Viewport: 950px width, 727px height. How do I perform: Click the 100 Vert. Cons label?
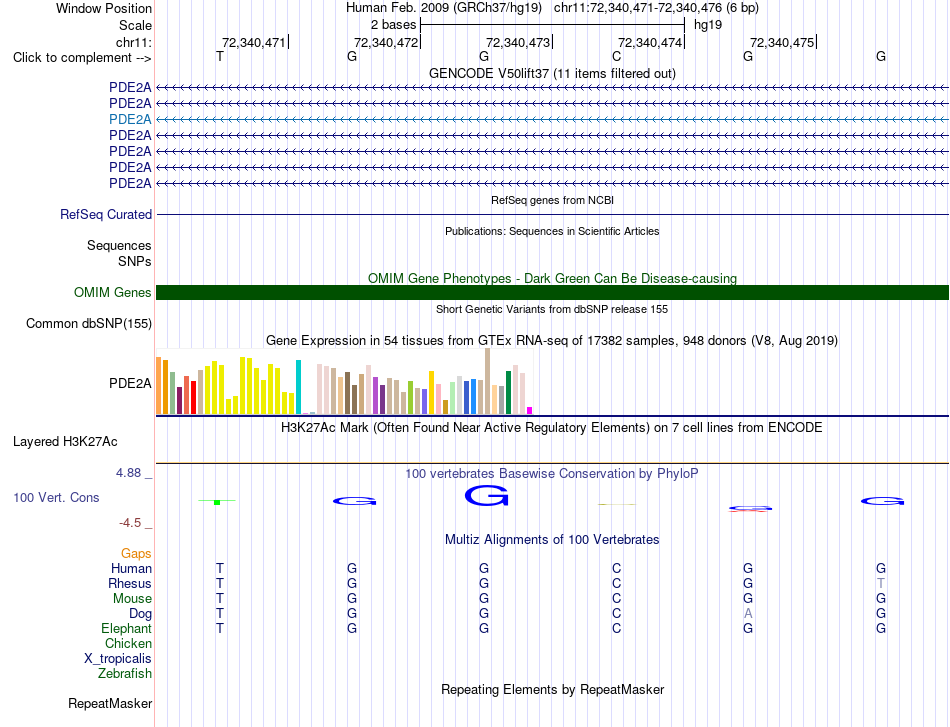point(56,497)
